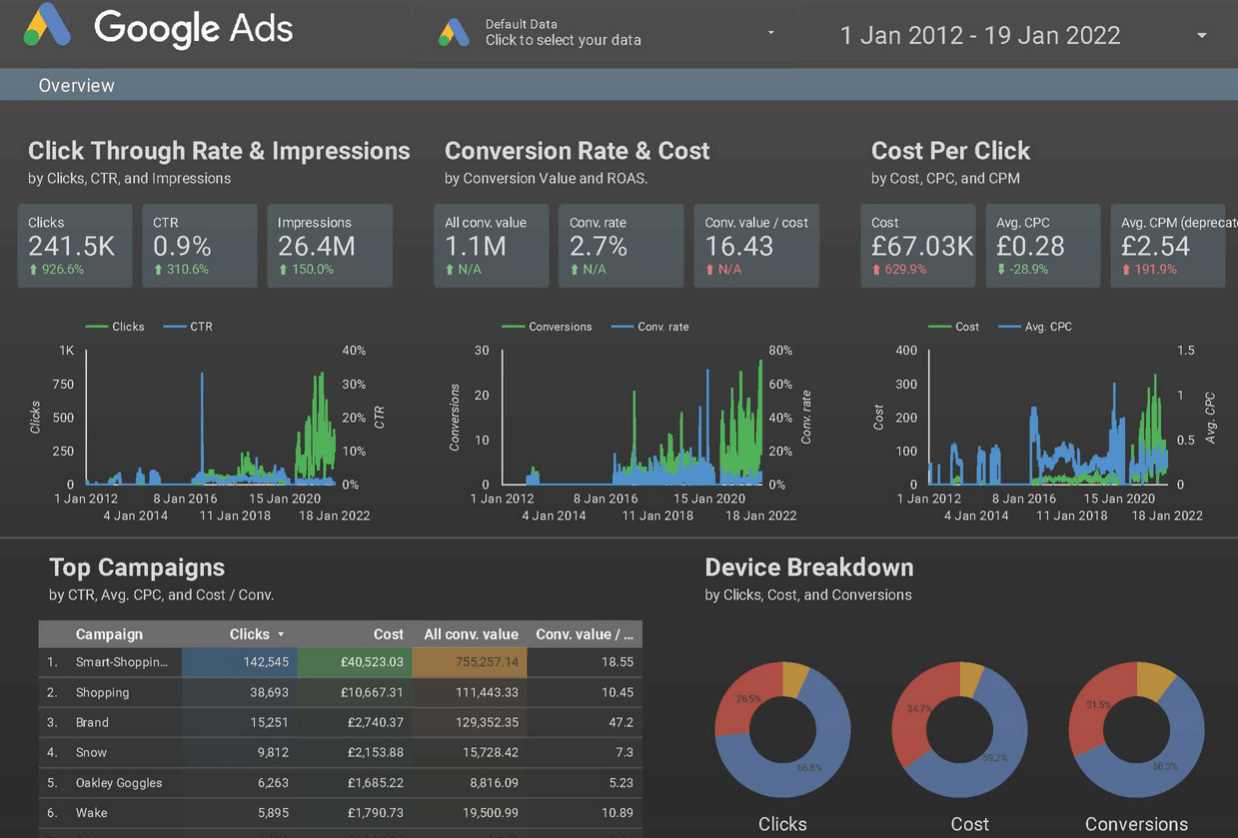Viewport: 1238px width, 838px height.
Task: Select the 1 Jan 2012 - 19 Jan 2022 date range
Action: point(980,35)
